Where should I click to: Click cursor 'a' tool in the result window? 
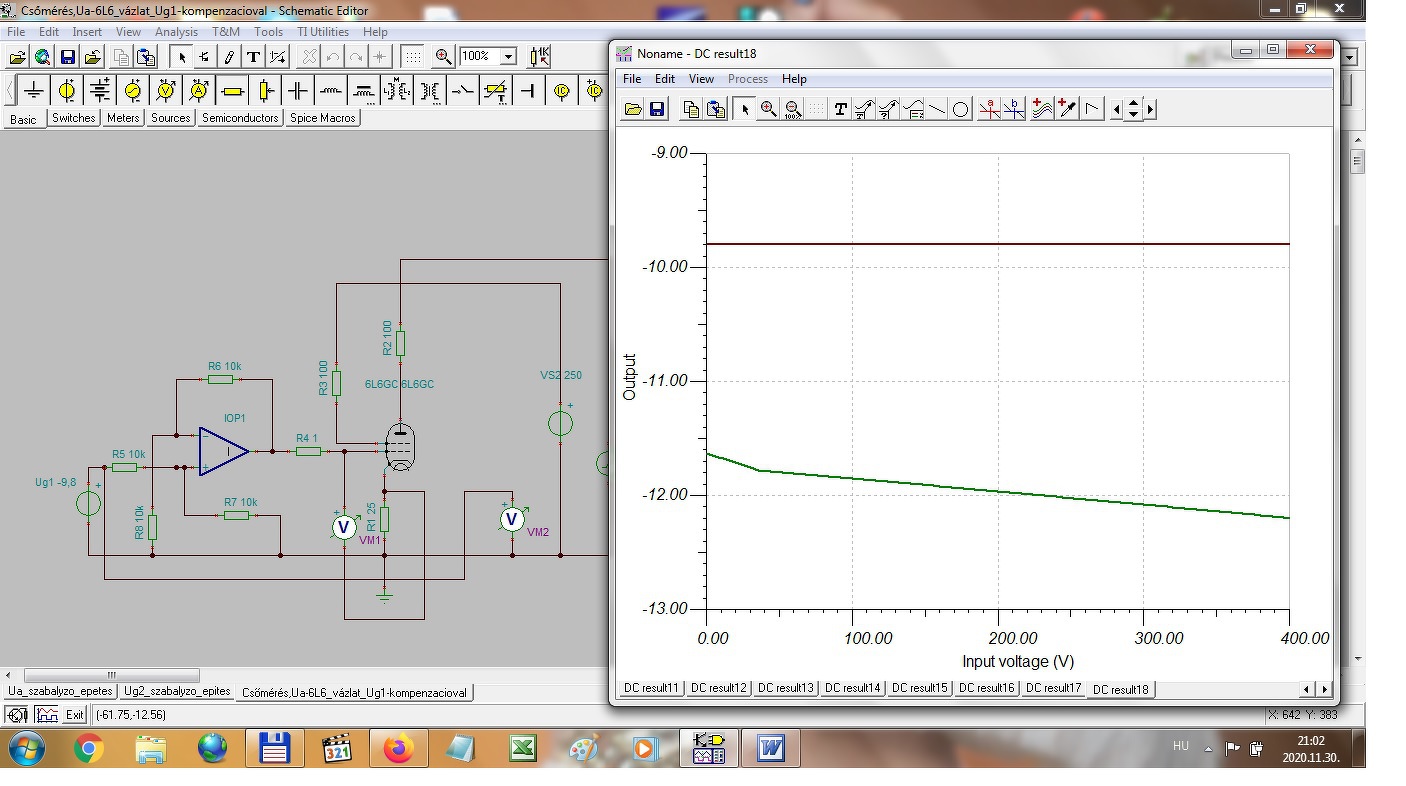click(989, 109)
